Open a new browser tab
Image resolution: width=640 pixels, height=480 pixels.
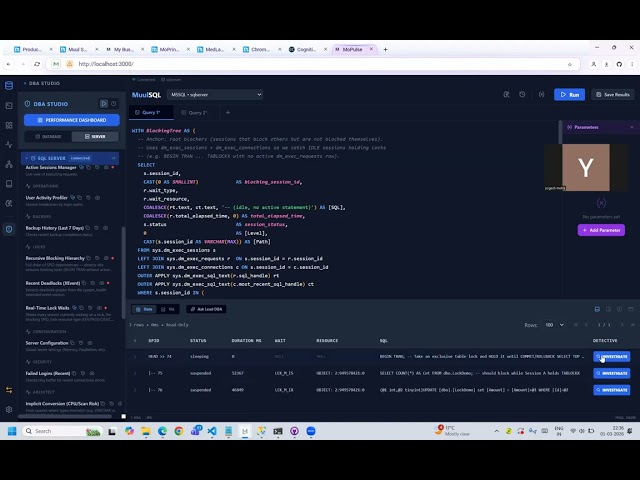pyautogui.click(x=385, y=49)
